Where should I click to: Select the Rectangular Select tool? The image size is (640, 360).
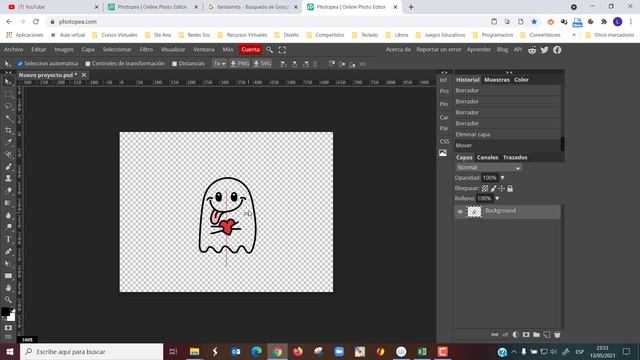point(8,94)
